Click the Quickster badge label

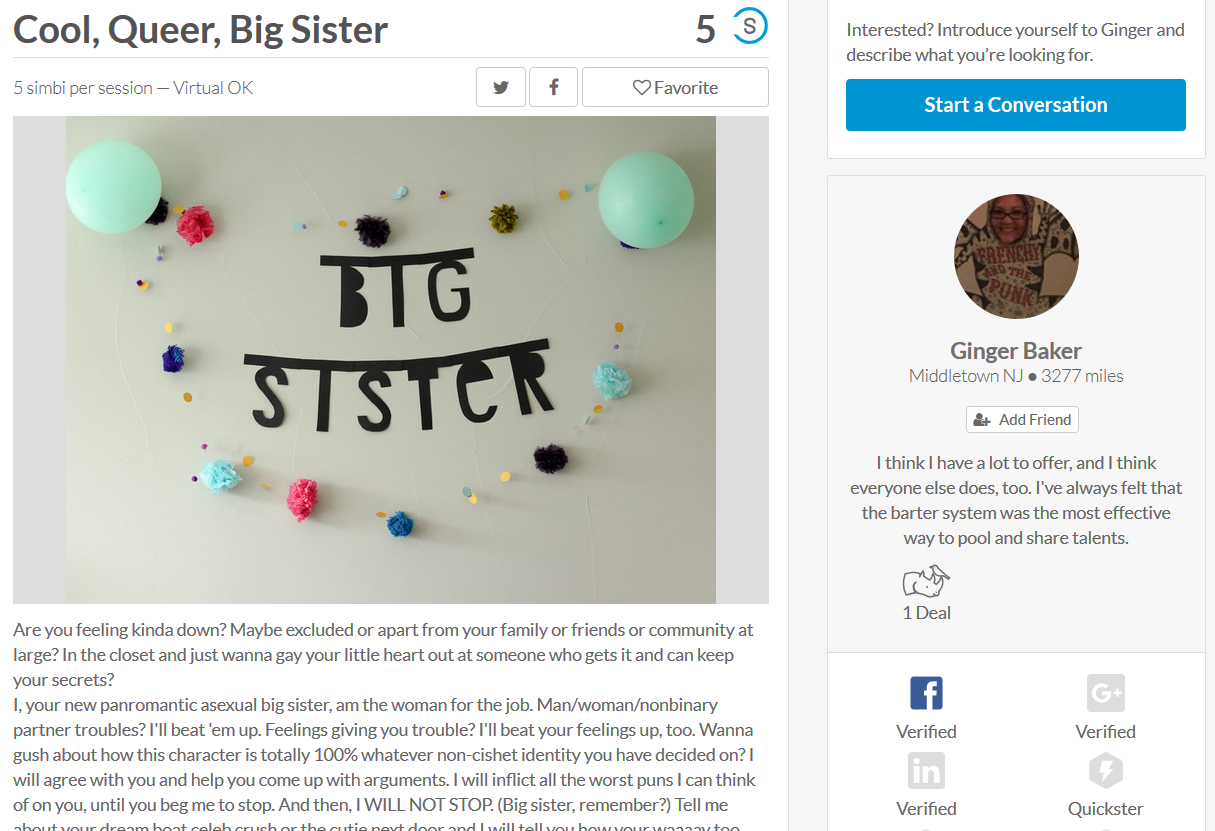(x=1105, y=808)
